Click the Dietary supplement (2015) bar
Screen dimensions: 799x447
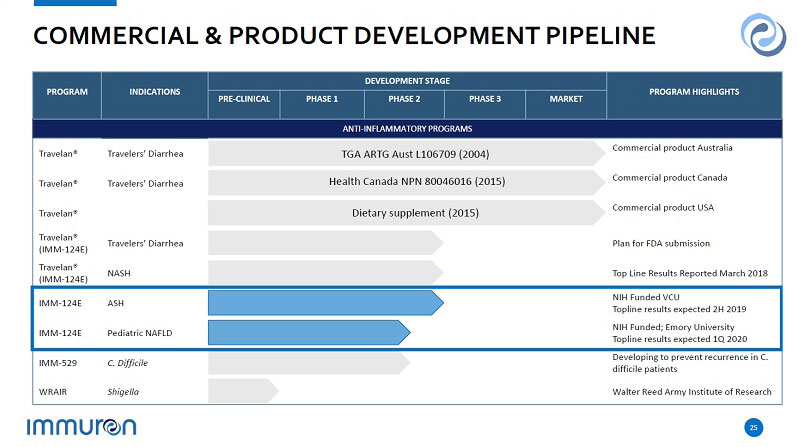pos(406,213)
